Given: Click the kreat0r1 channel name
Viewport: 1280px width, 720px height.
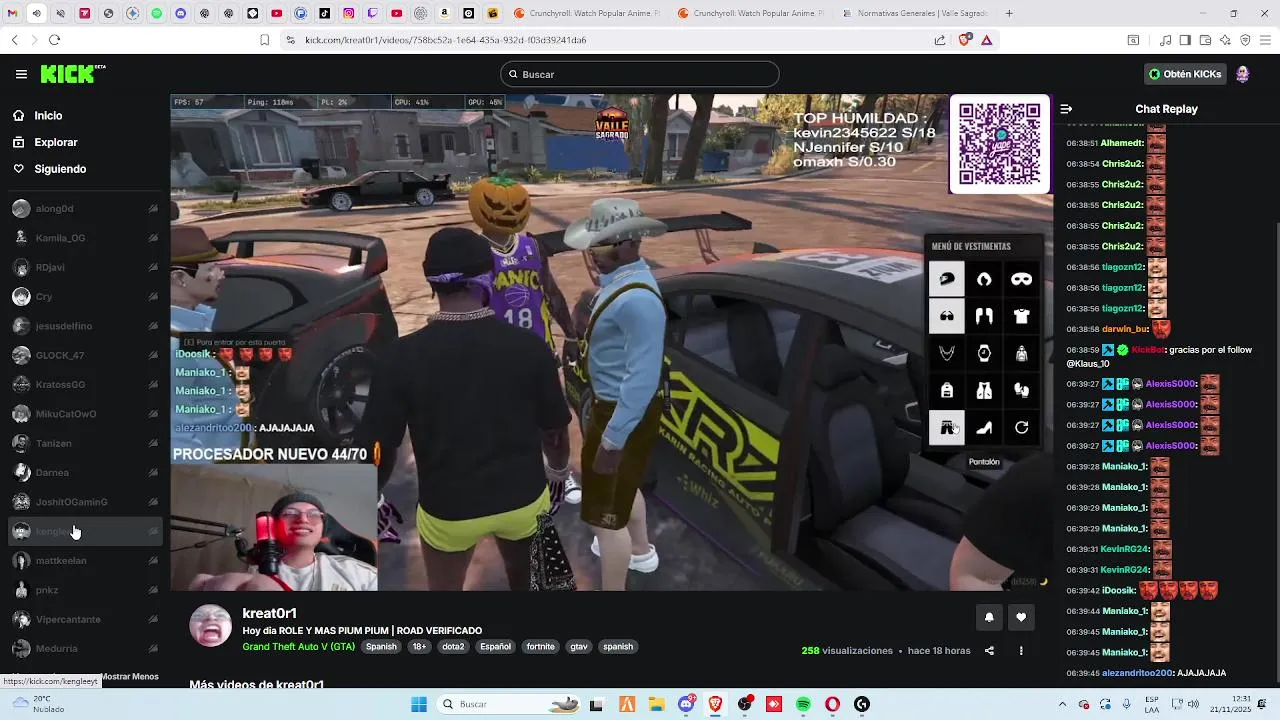Looking at the screenshot, I should 269,613.
